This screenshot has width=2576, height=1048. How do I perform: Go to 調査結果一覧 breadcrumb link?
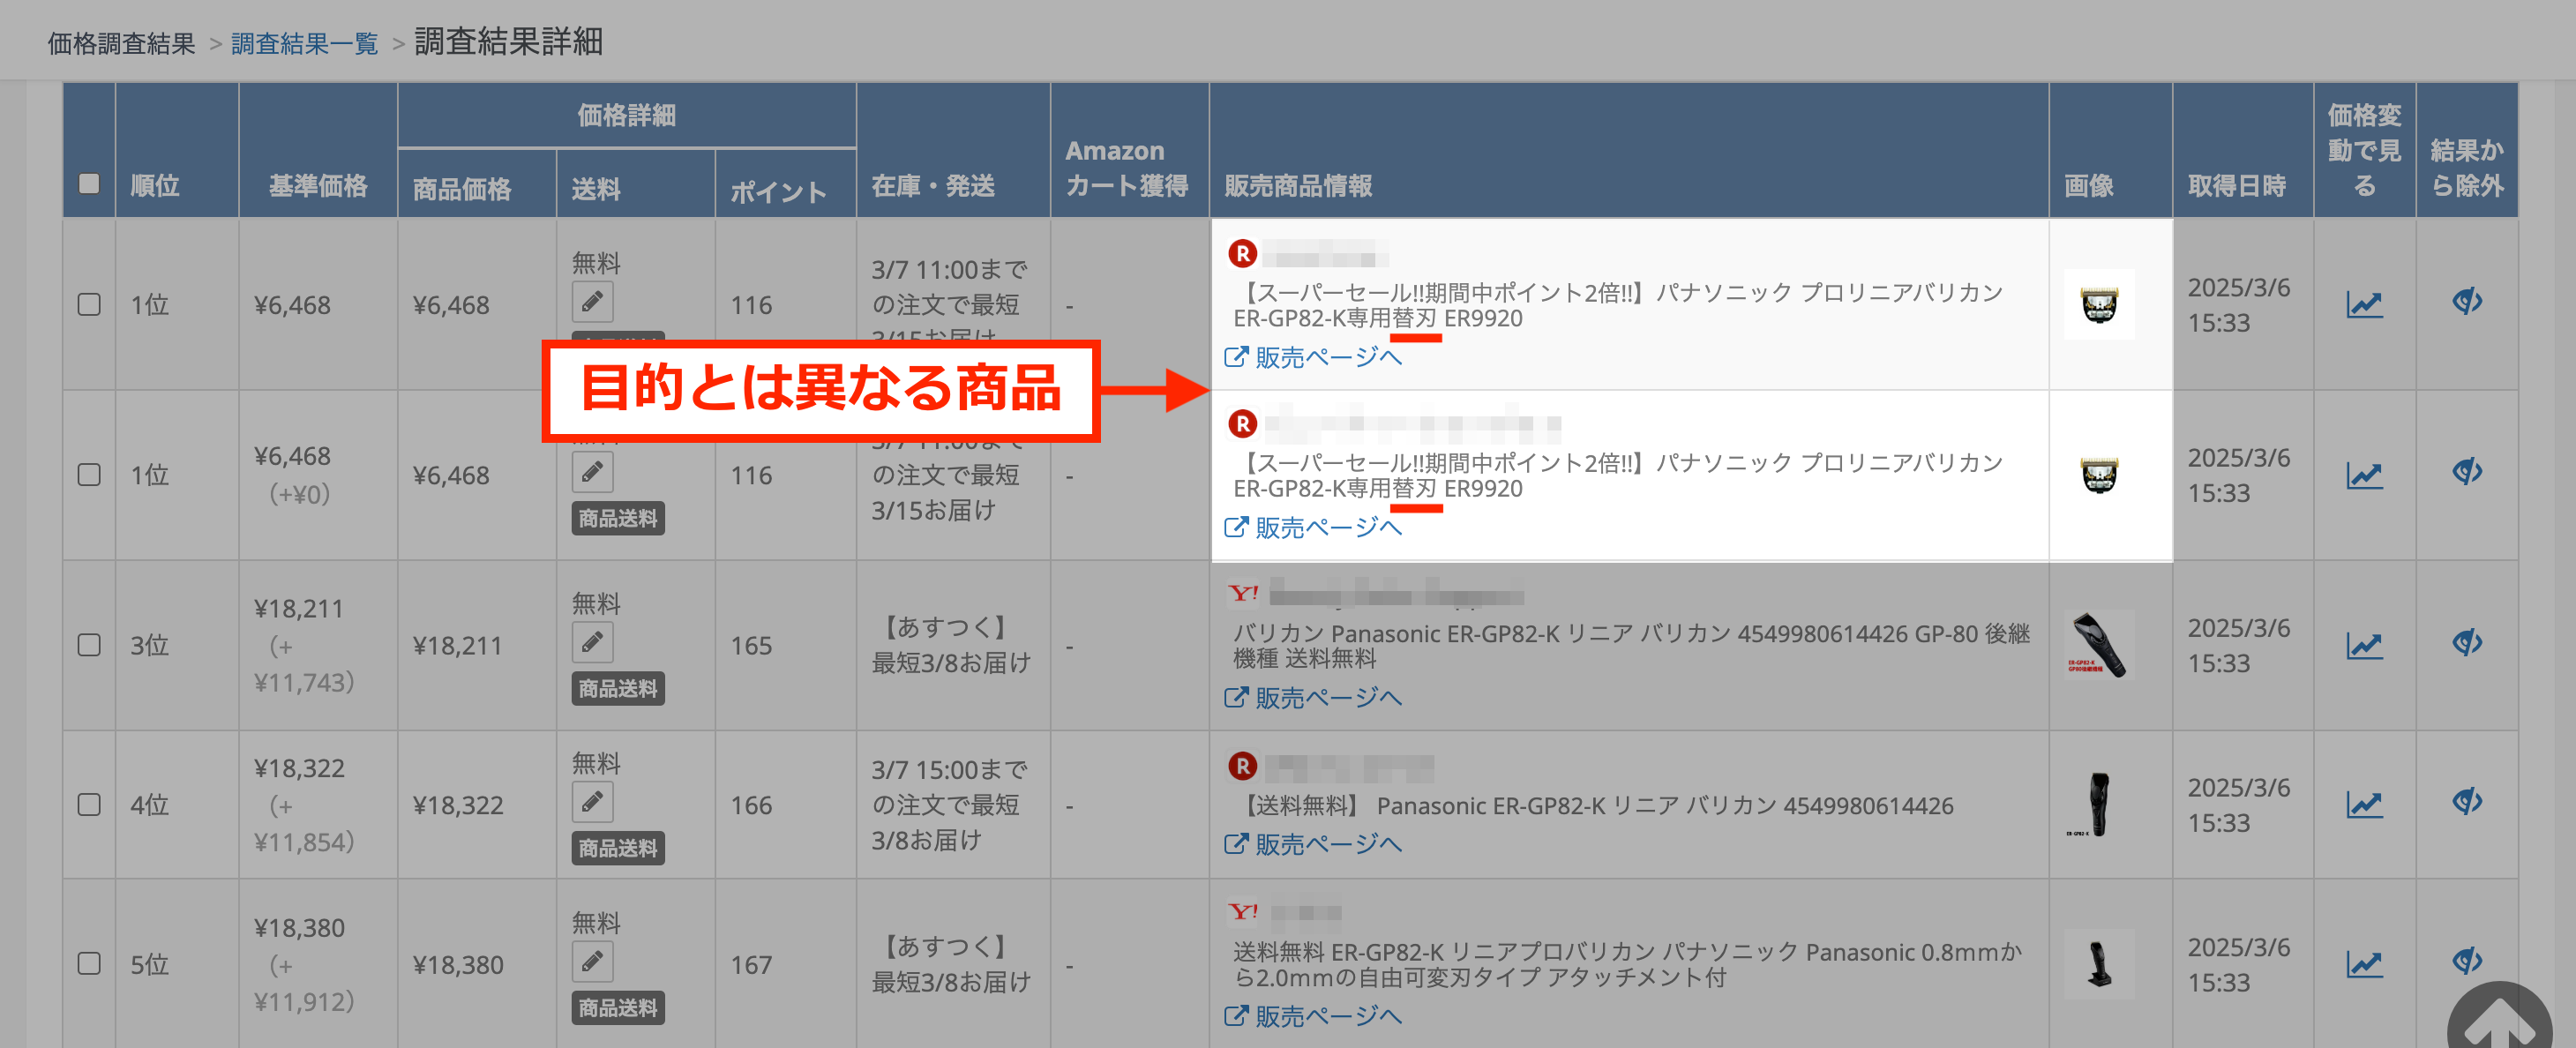(x=304, y=44)
